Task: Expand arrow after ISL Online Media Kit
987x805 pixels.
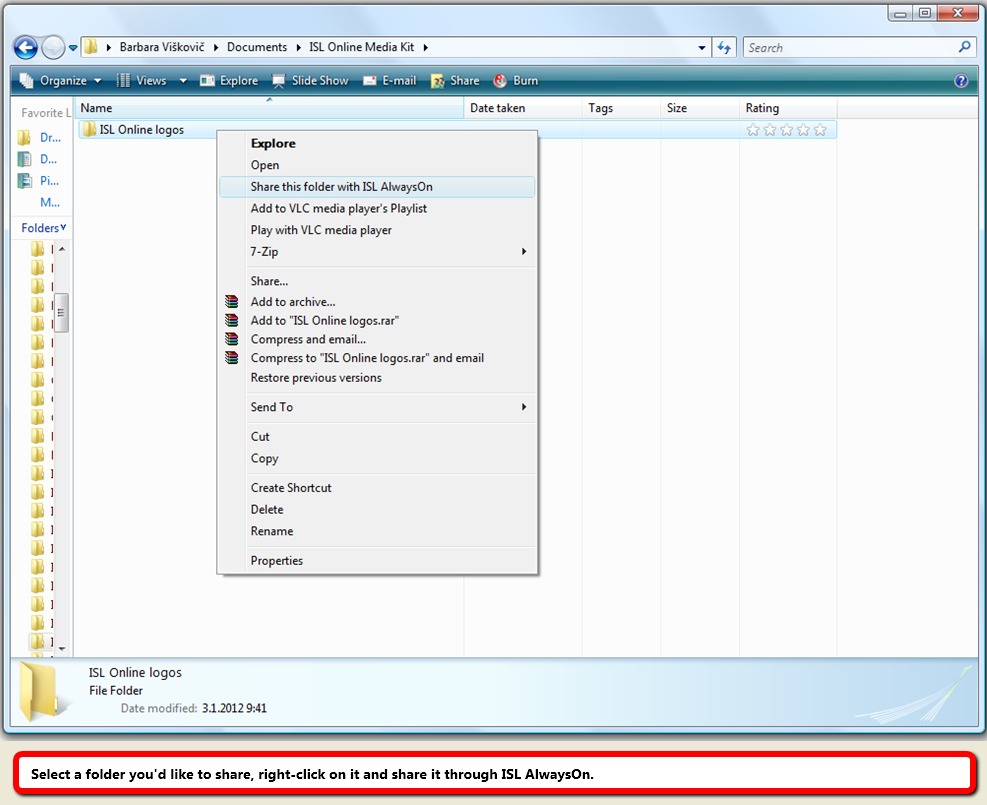Action: [426, 47]
